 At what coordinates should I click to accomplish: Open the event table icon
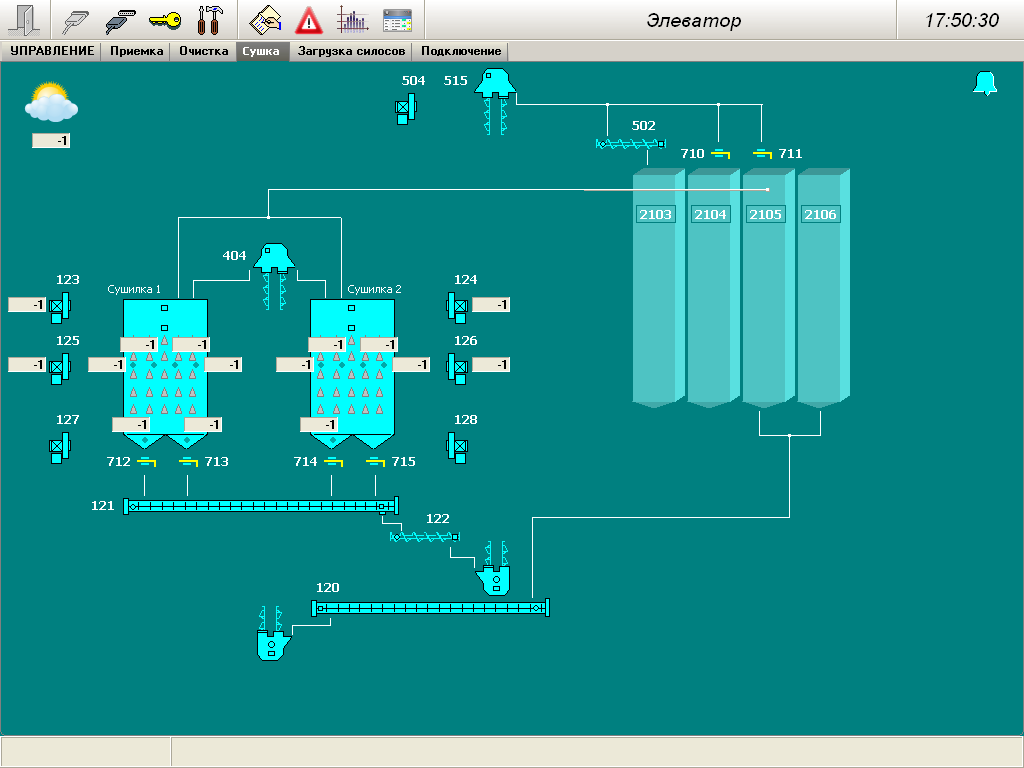(x=397, y=20)
